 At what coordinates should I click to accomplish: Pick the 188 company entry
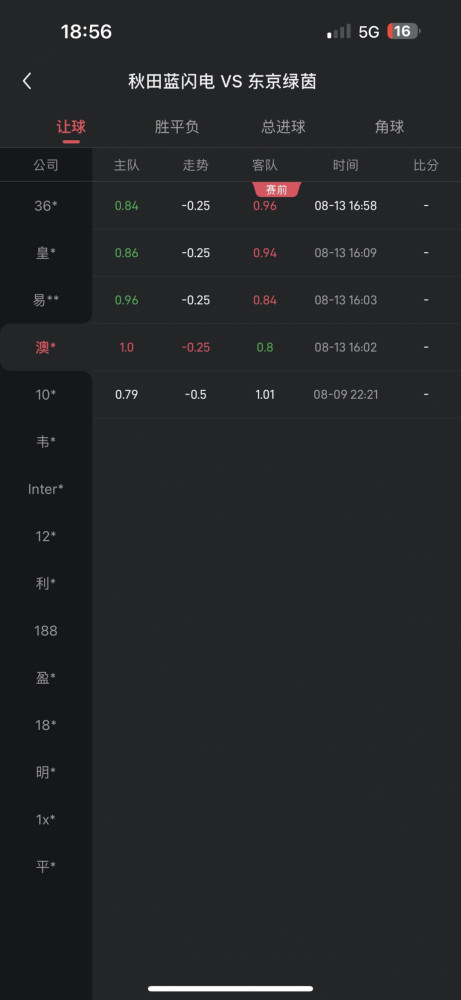(46, 631)
